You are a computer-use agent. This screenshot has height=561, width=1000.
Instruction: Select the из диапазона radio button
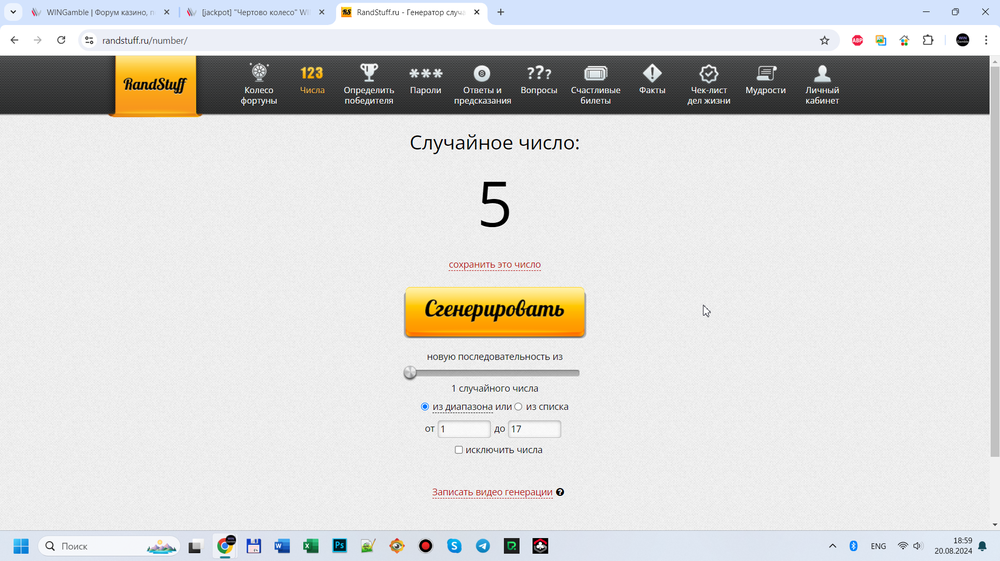[425, 407]
